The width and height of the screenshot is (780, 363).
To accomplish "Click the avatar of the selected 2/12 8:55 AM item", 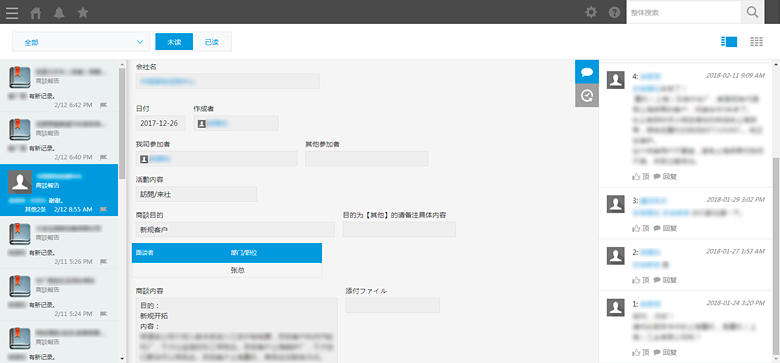I will point(20,182).
